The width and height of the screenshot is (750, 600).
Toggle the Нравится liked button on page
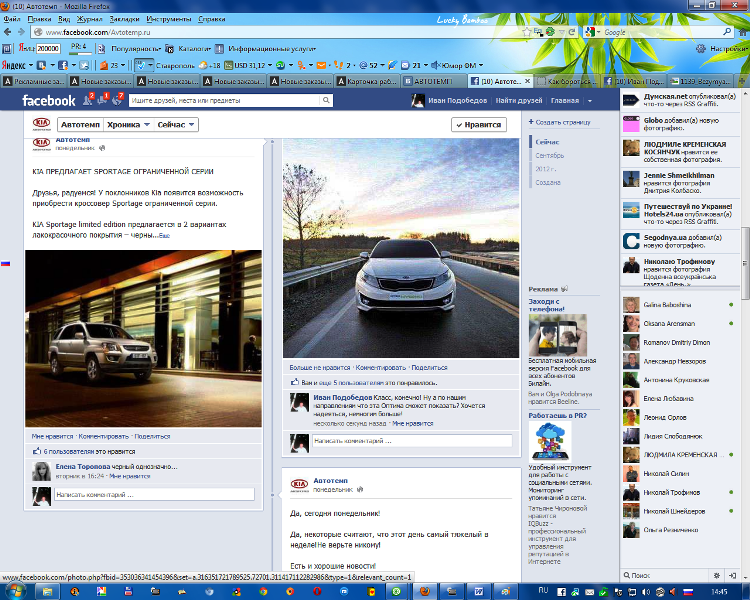[479, 124]
